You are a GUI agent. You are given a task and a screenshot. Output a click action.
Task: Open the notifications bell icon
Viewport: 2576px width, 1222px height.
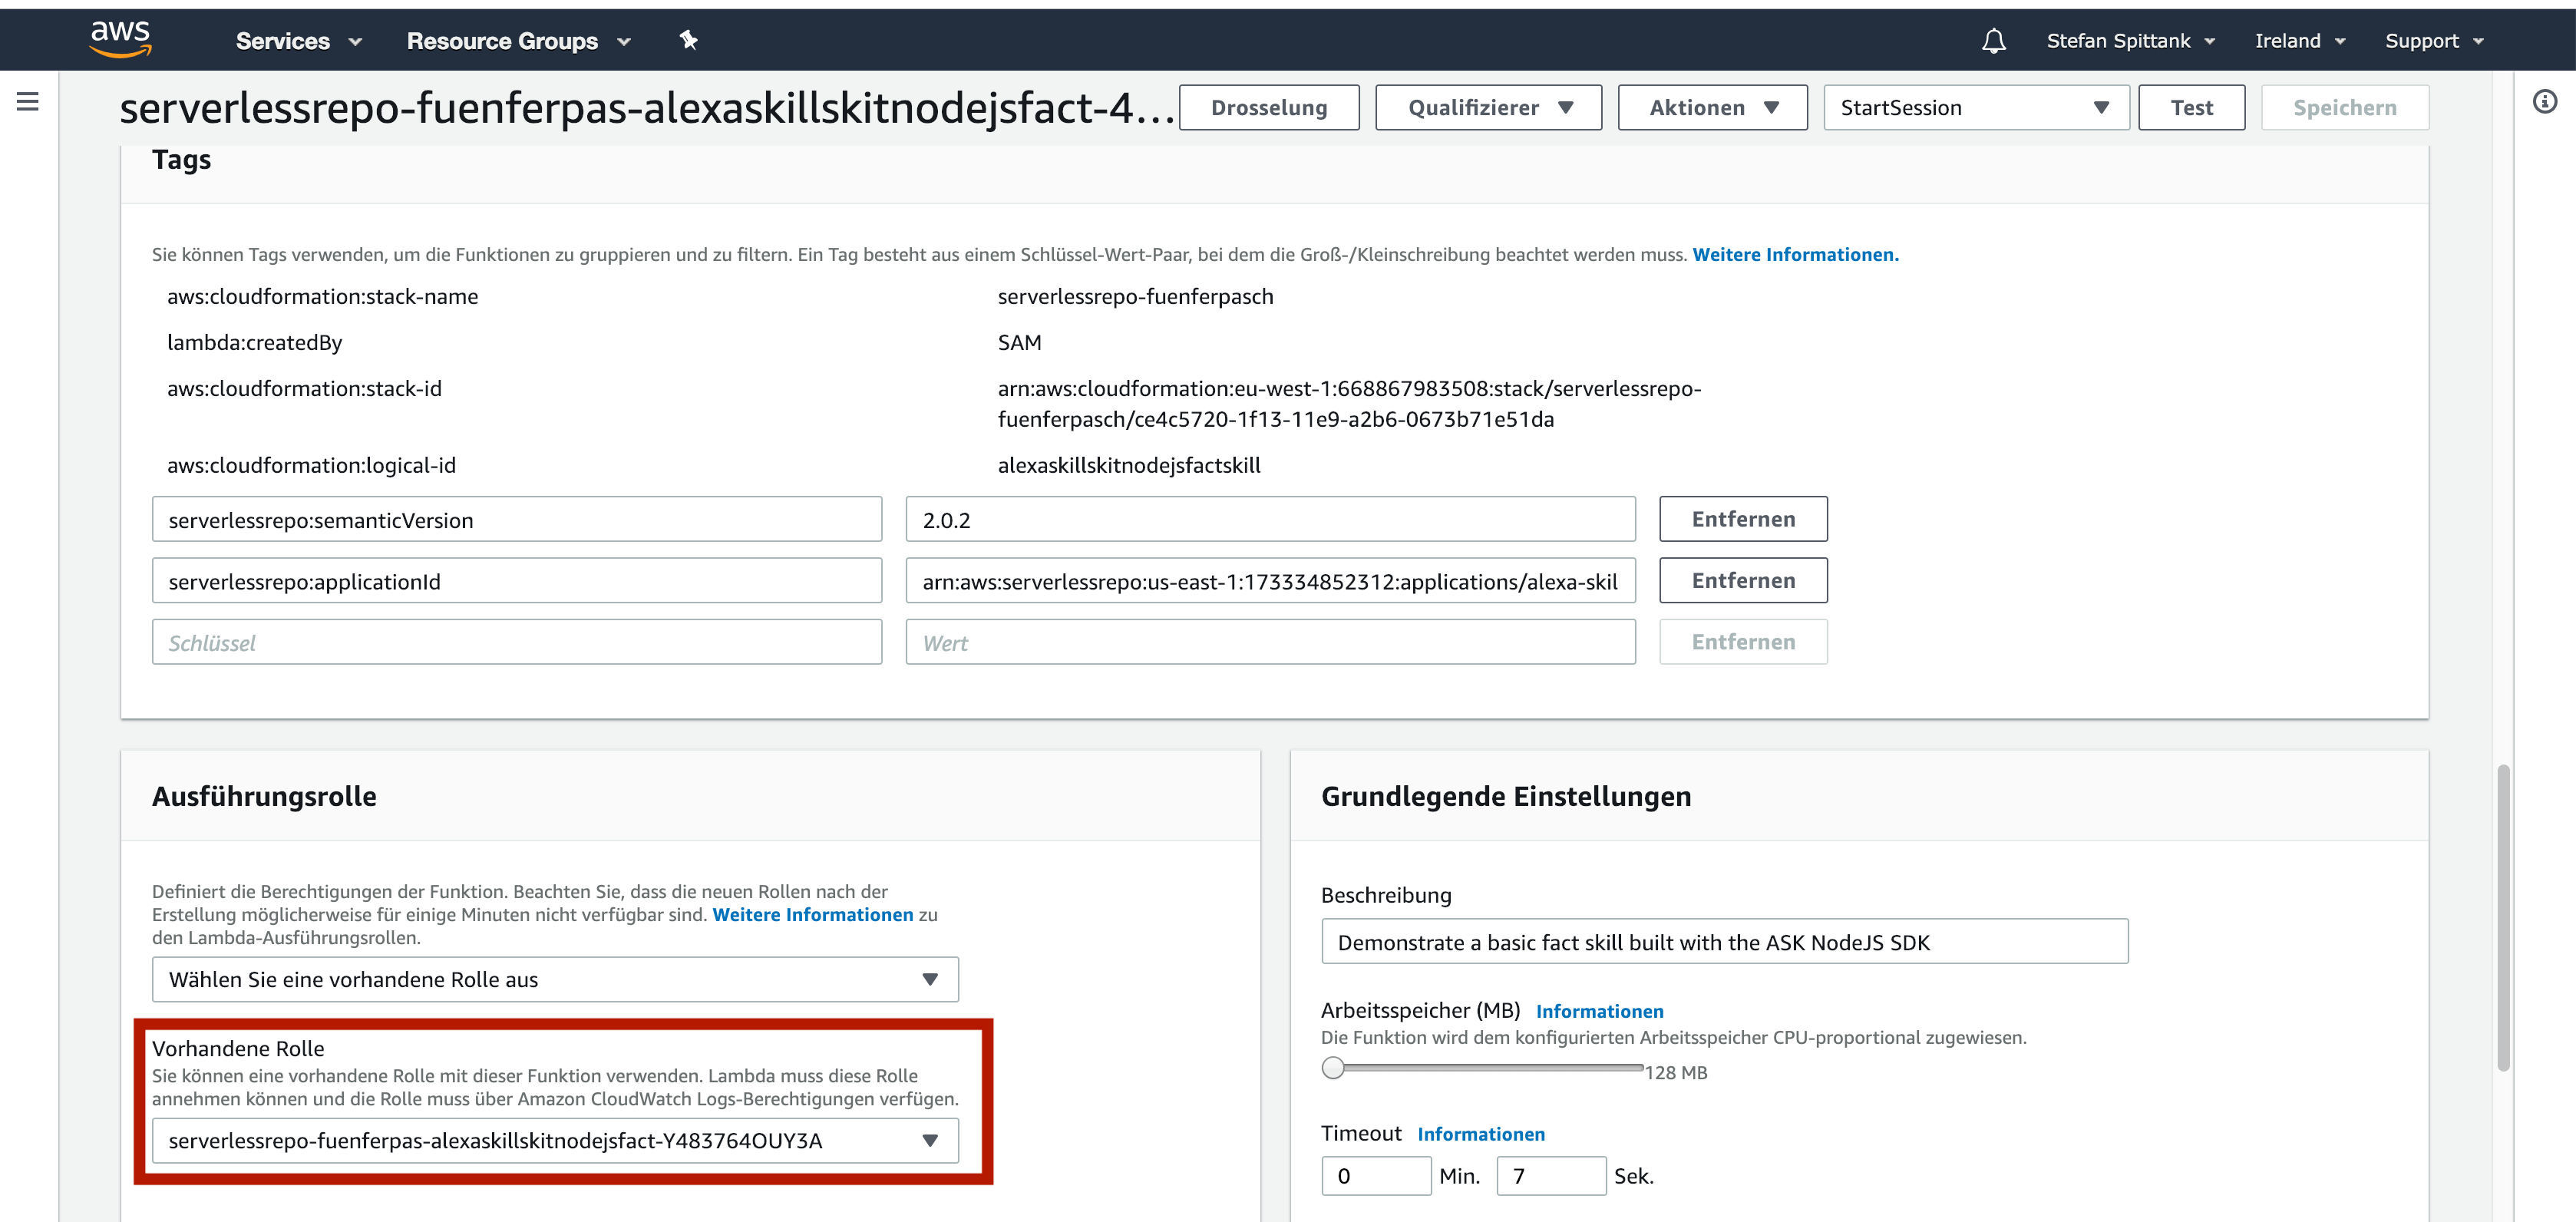1993,41
